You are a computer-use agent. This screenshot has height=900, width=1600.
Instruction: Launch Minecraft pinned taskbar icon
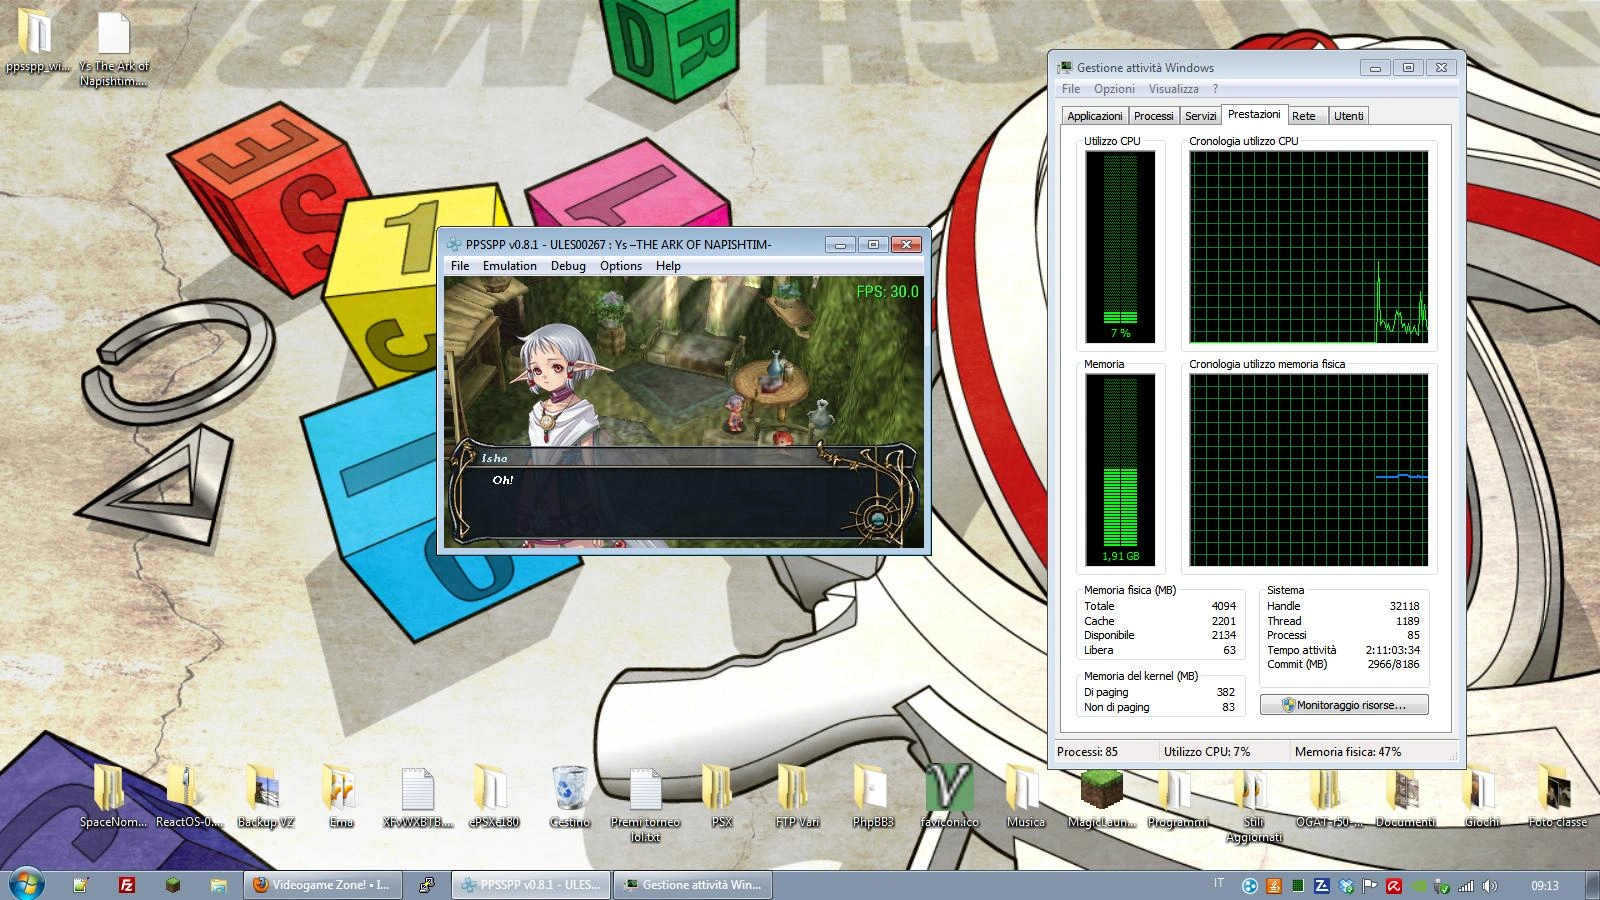172,885
